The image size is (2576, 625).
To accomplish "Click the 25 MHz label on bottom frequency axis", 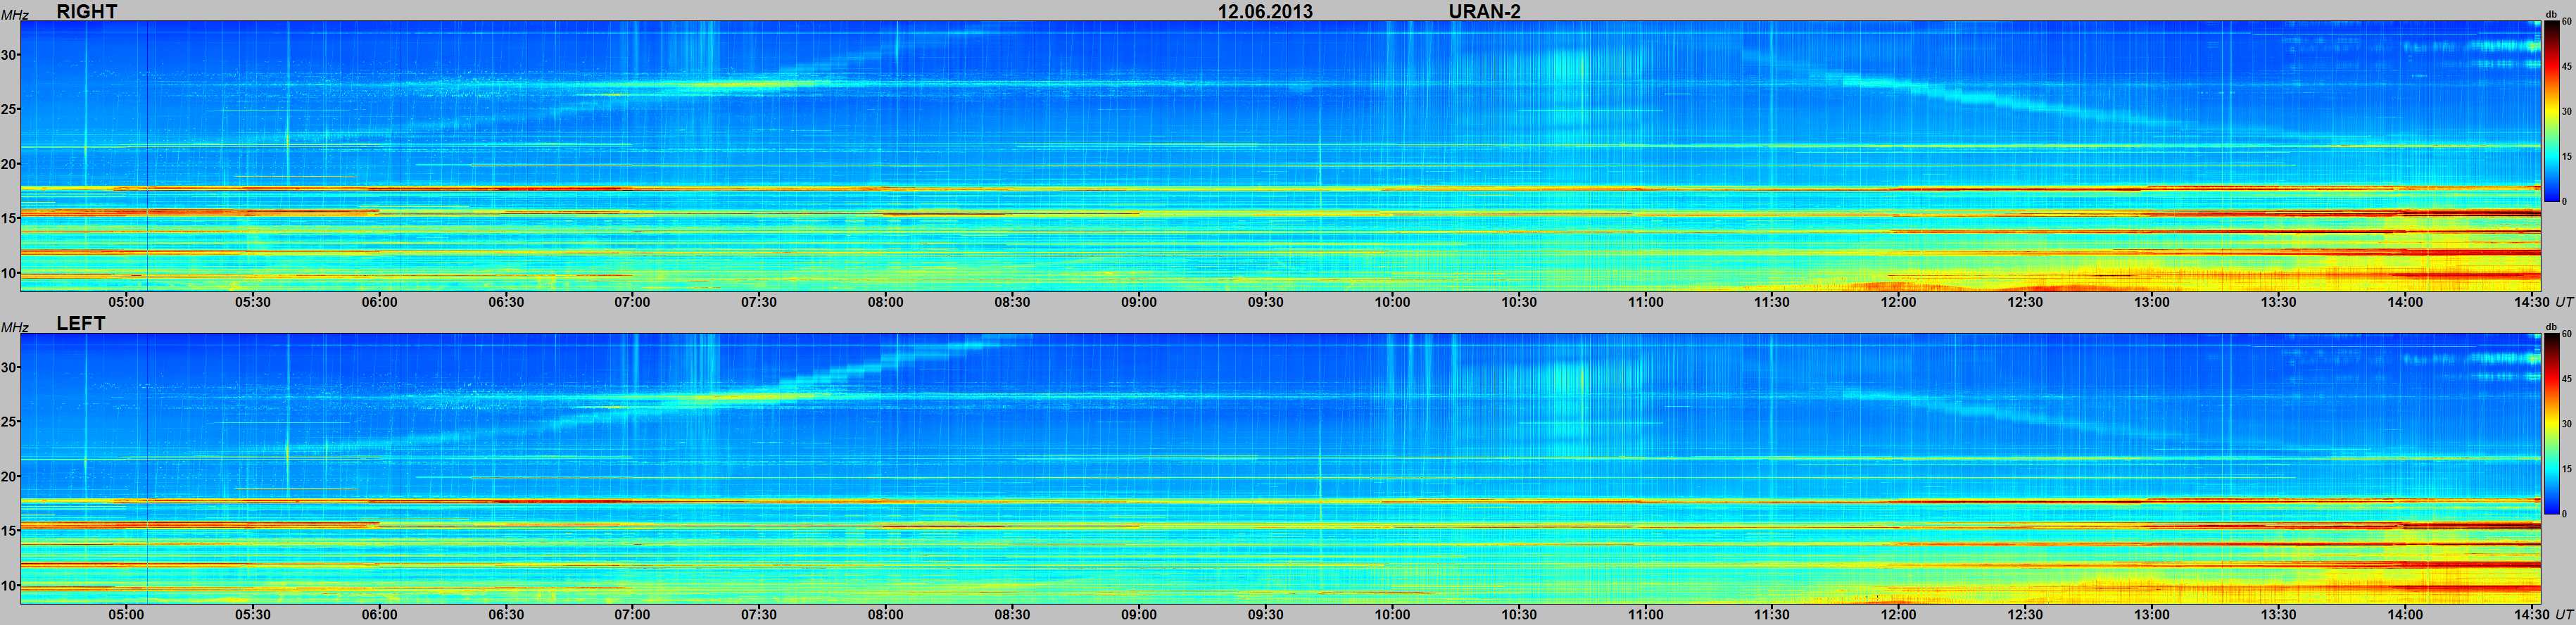I will tap(10, 422).
